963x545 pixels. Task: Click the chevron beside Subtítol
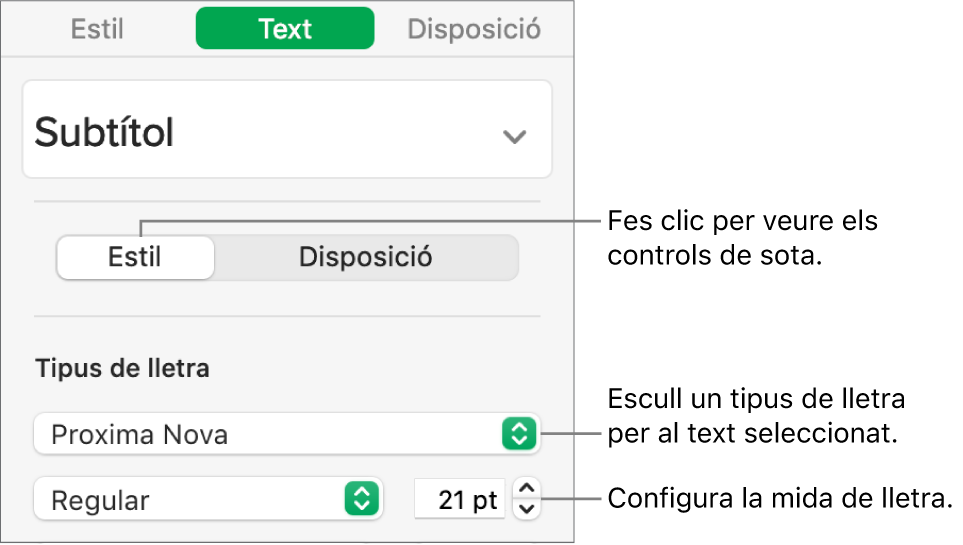(514, 136)
